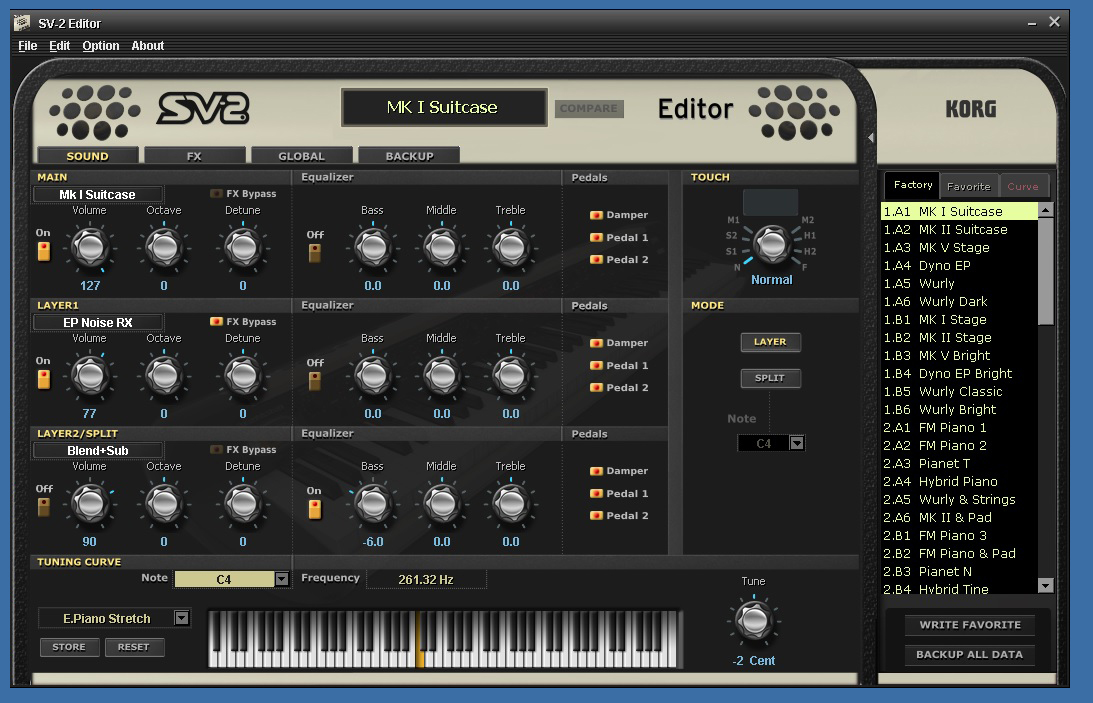1093x703 pixels.
Task: Click the WRITE FAVORITE button
Action: [969, 625]
